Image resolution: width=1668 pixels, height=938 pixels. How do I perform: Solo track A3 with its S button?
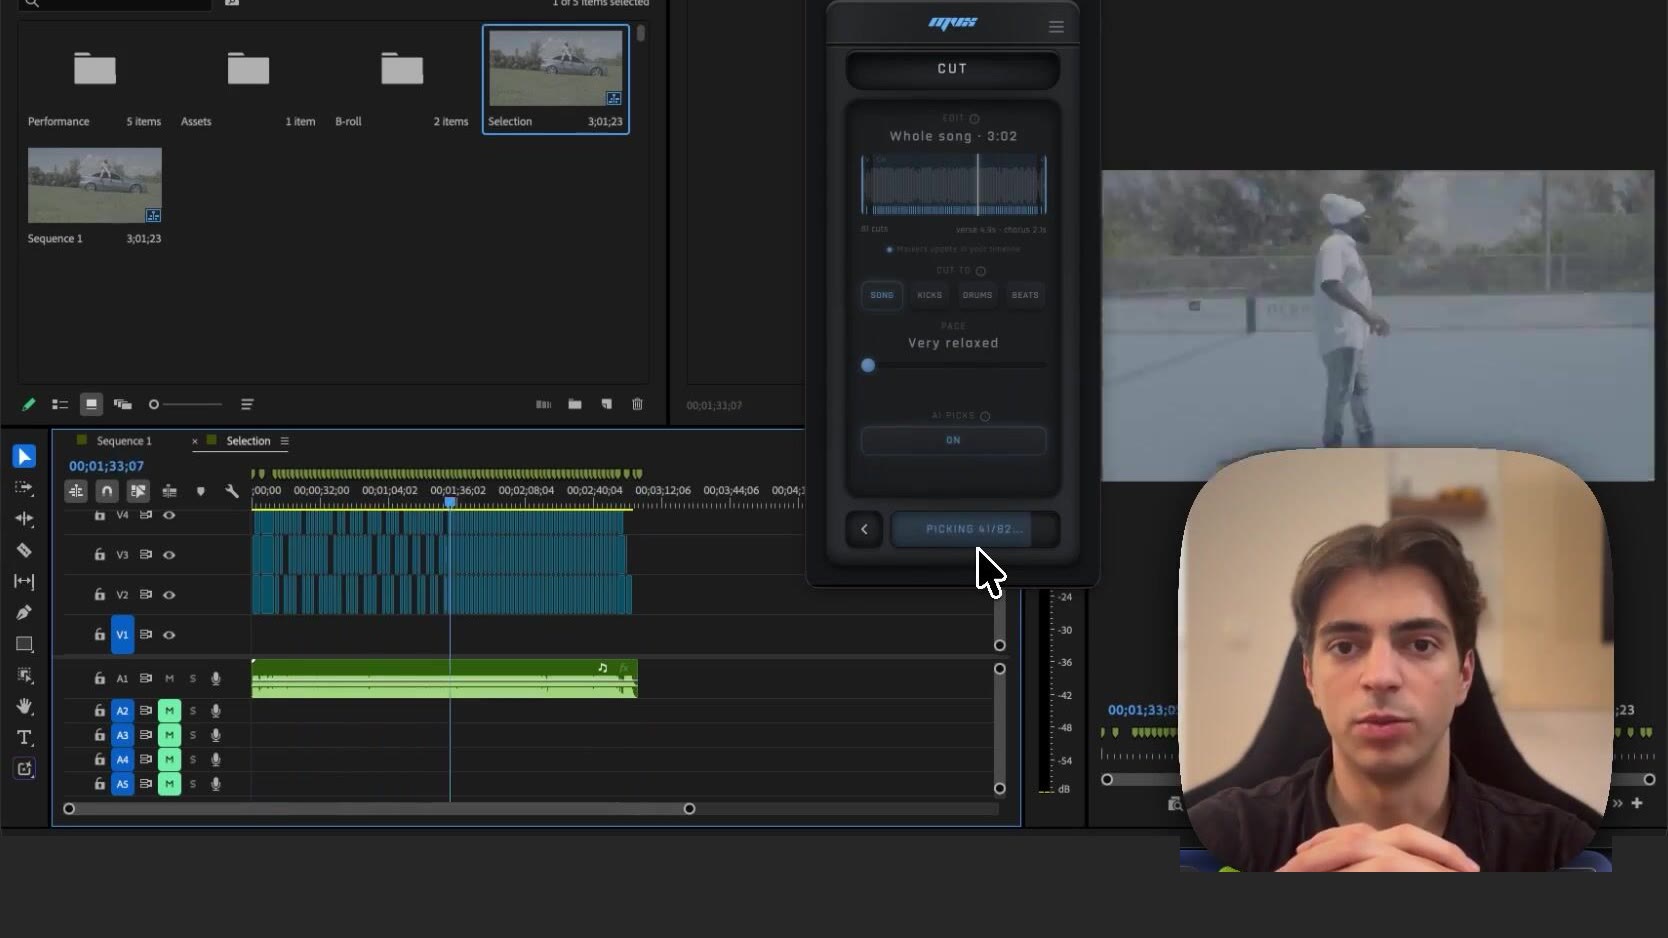click(193, 735)
